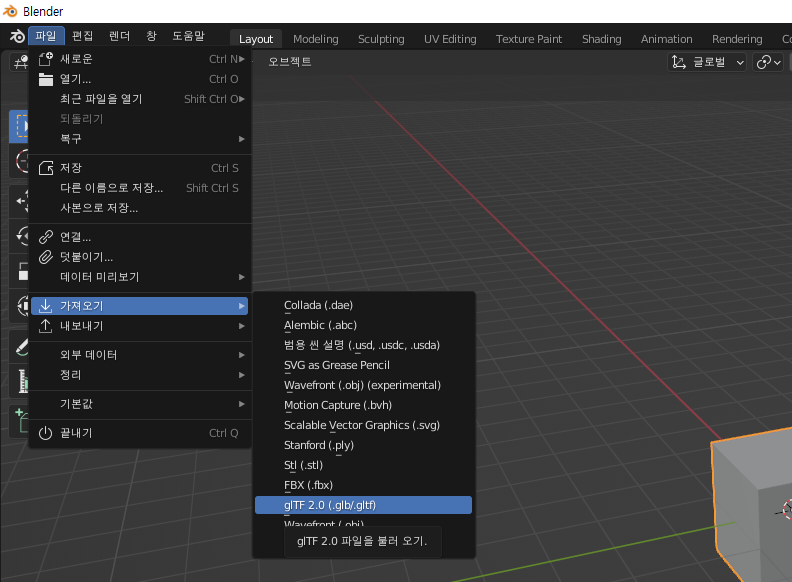Click the export arrow icon beside 내보내기

(46, 326)
